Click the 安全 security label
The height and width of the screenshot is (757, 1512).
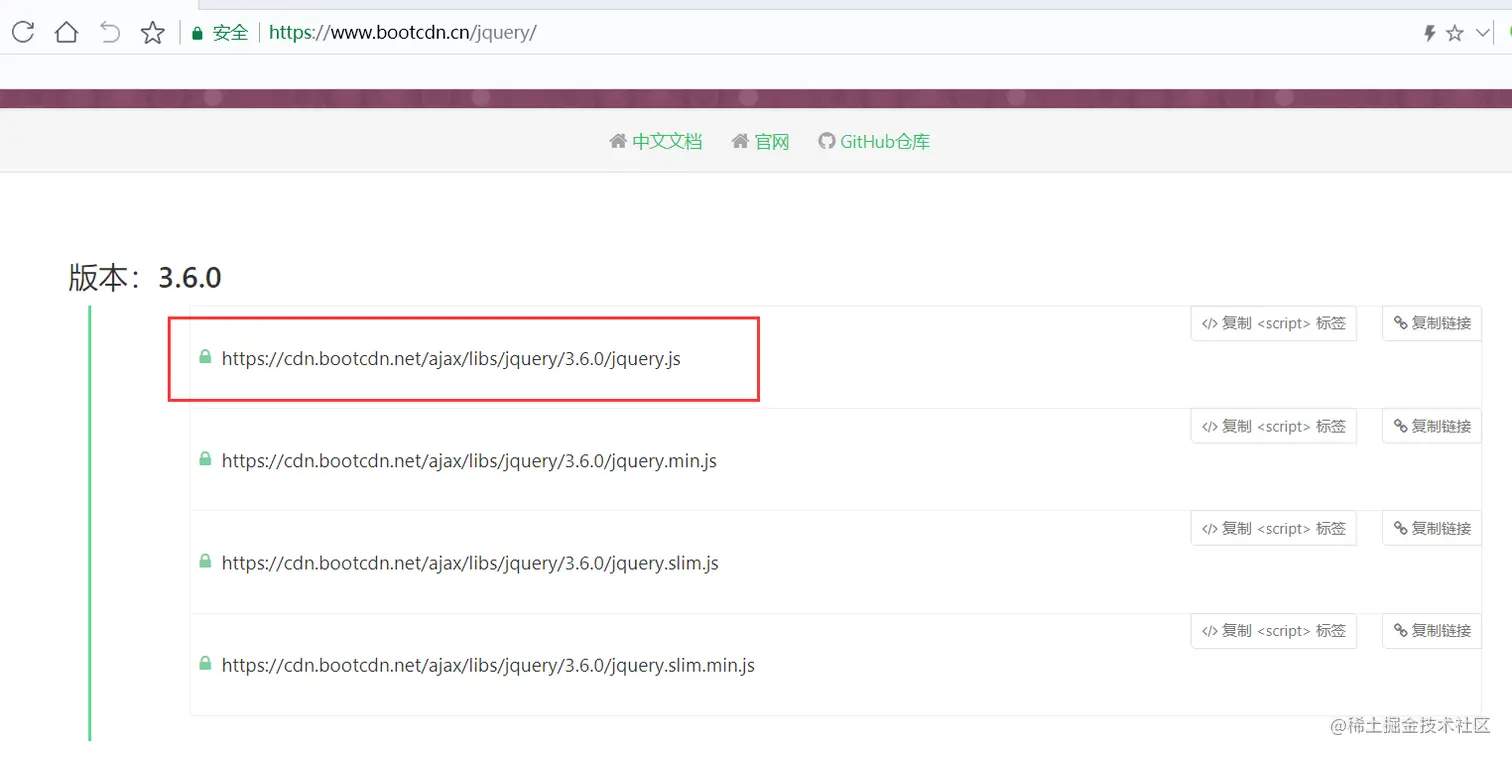[x=231, y=33]
